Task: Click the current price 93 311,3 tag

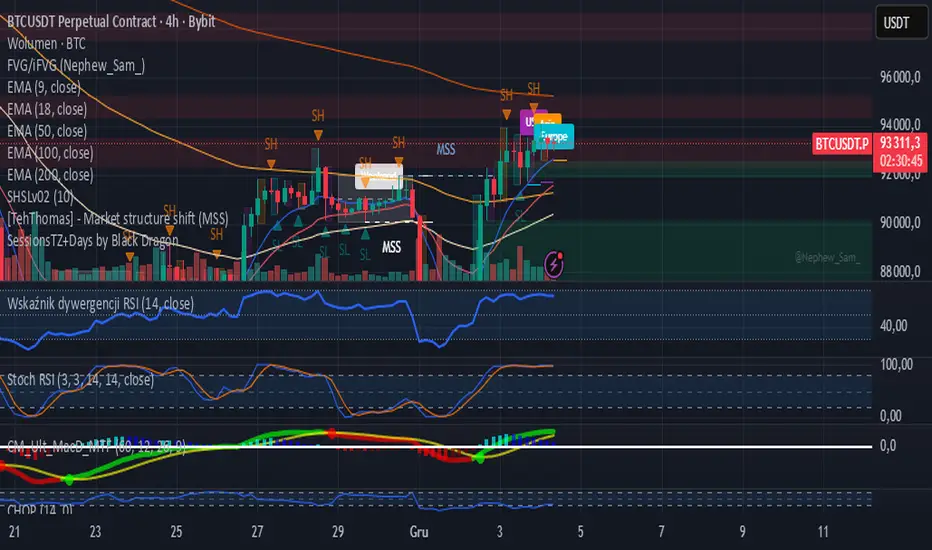Action: [x=900, y=143]
